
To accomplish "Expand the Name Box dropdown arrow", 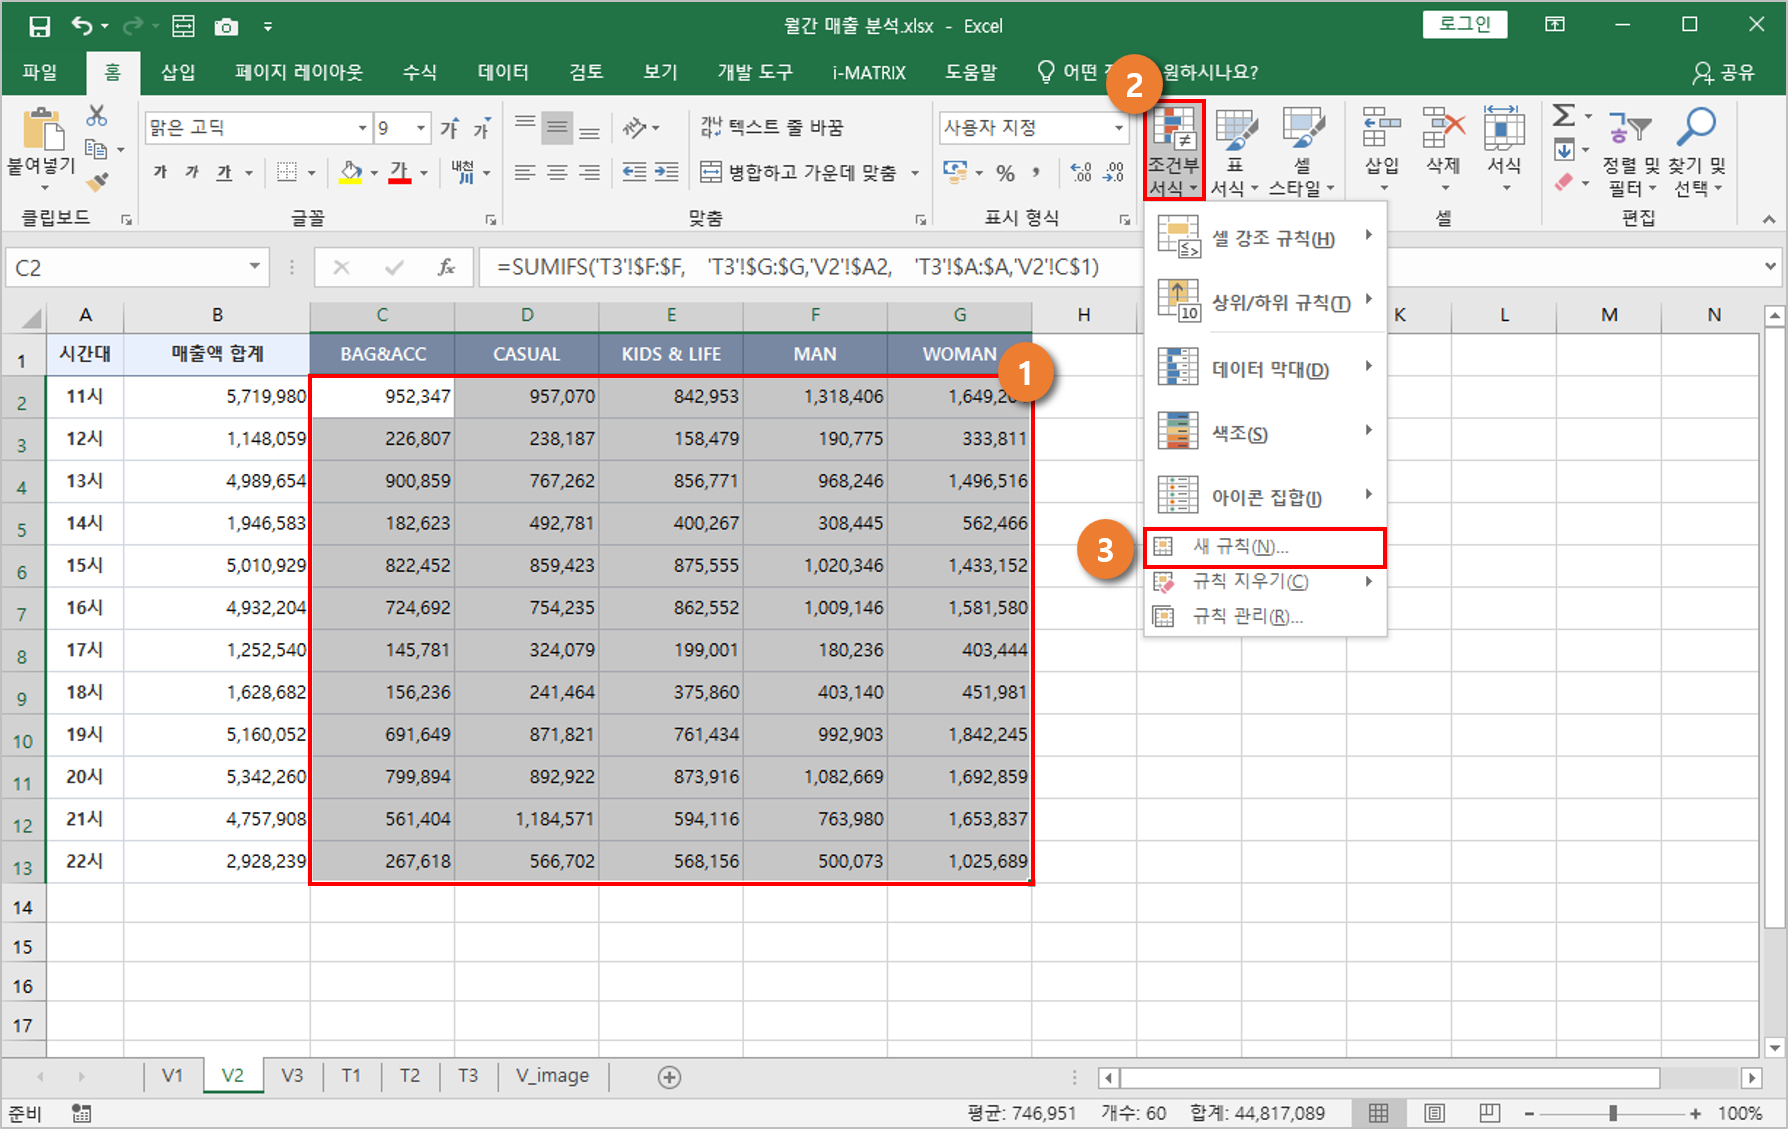I will [x=255, y=267].
